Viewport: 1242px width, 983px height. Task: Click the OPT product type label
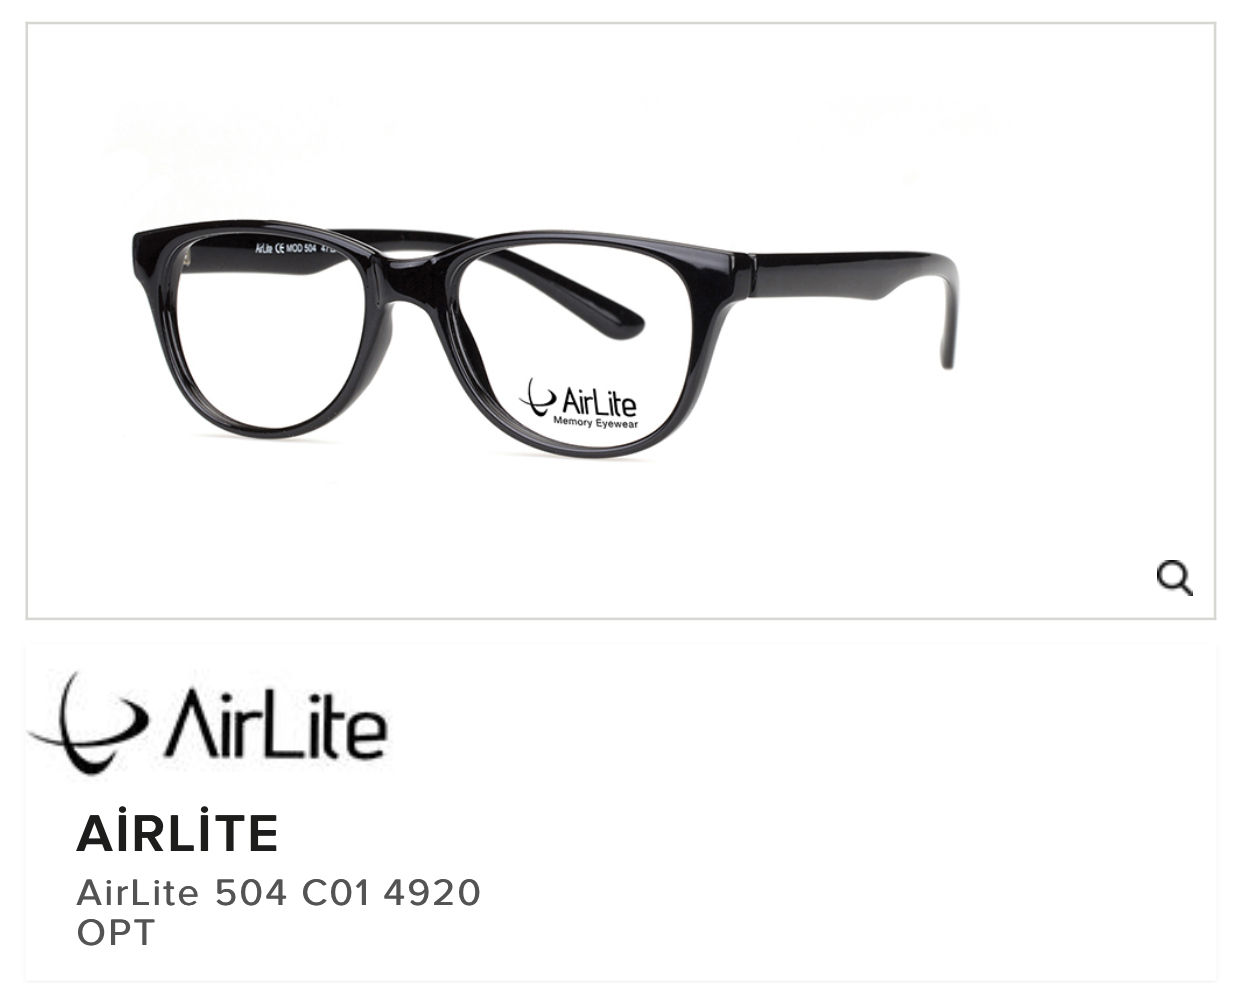(116, 933)
